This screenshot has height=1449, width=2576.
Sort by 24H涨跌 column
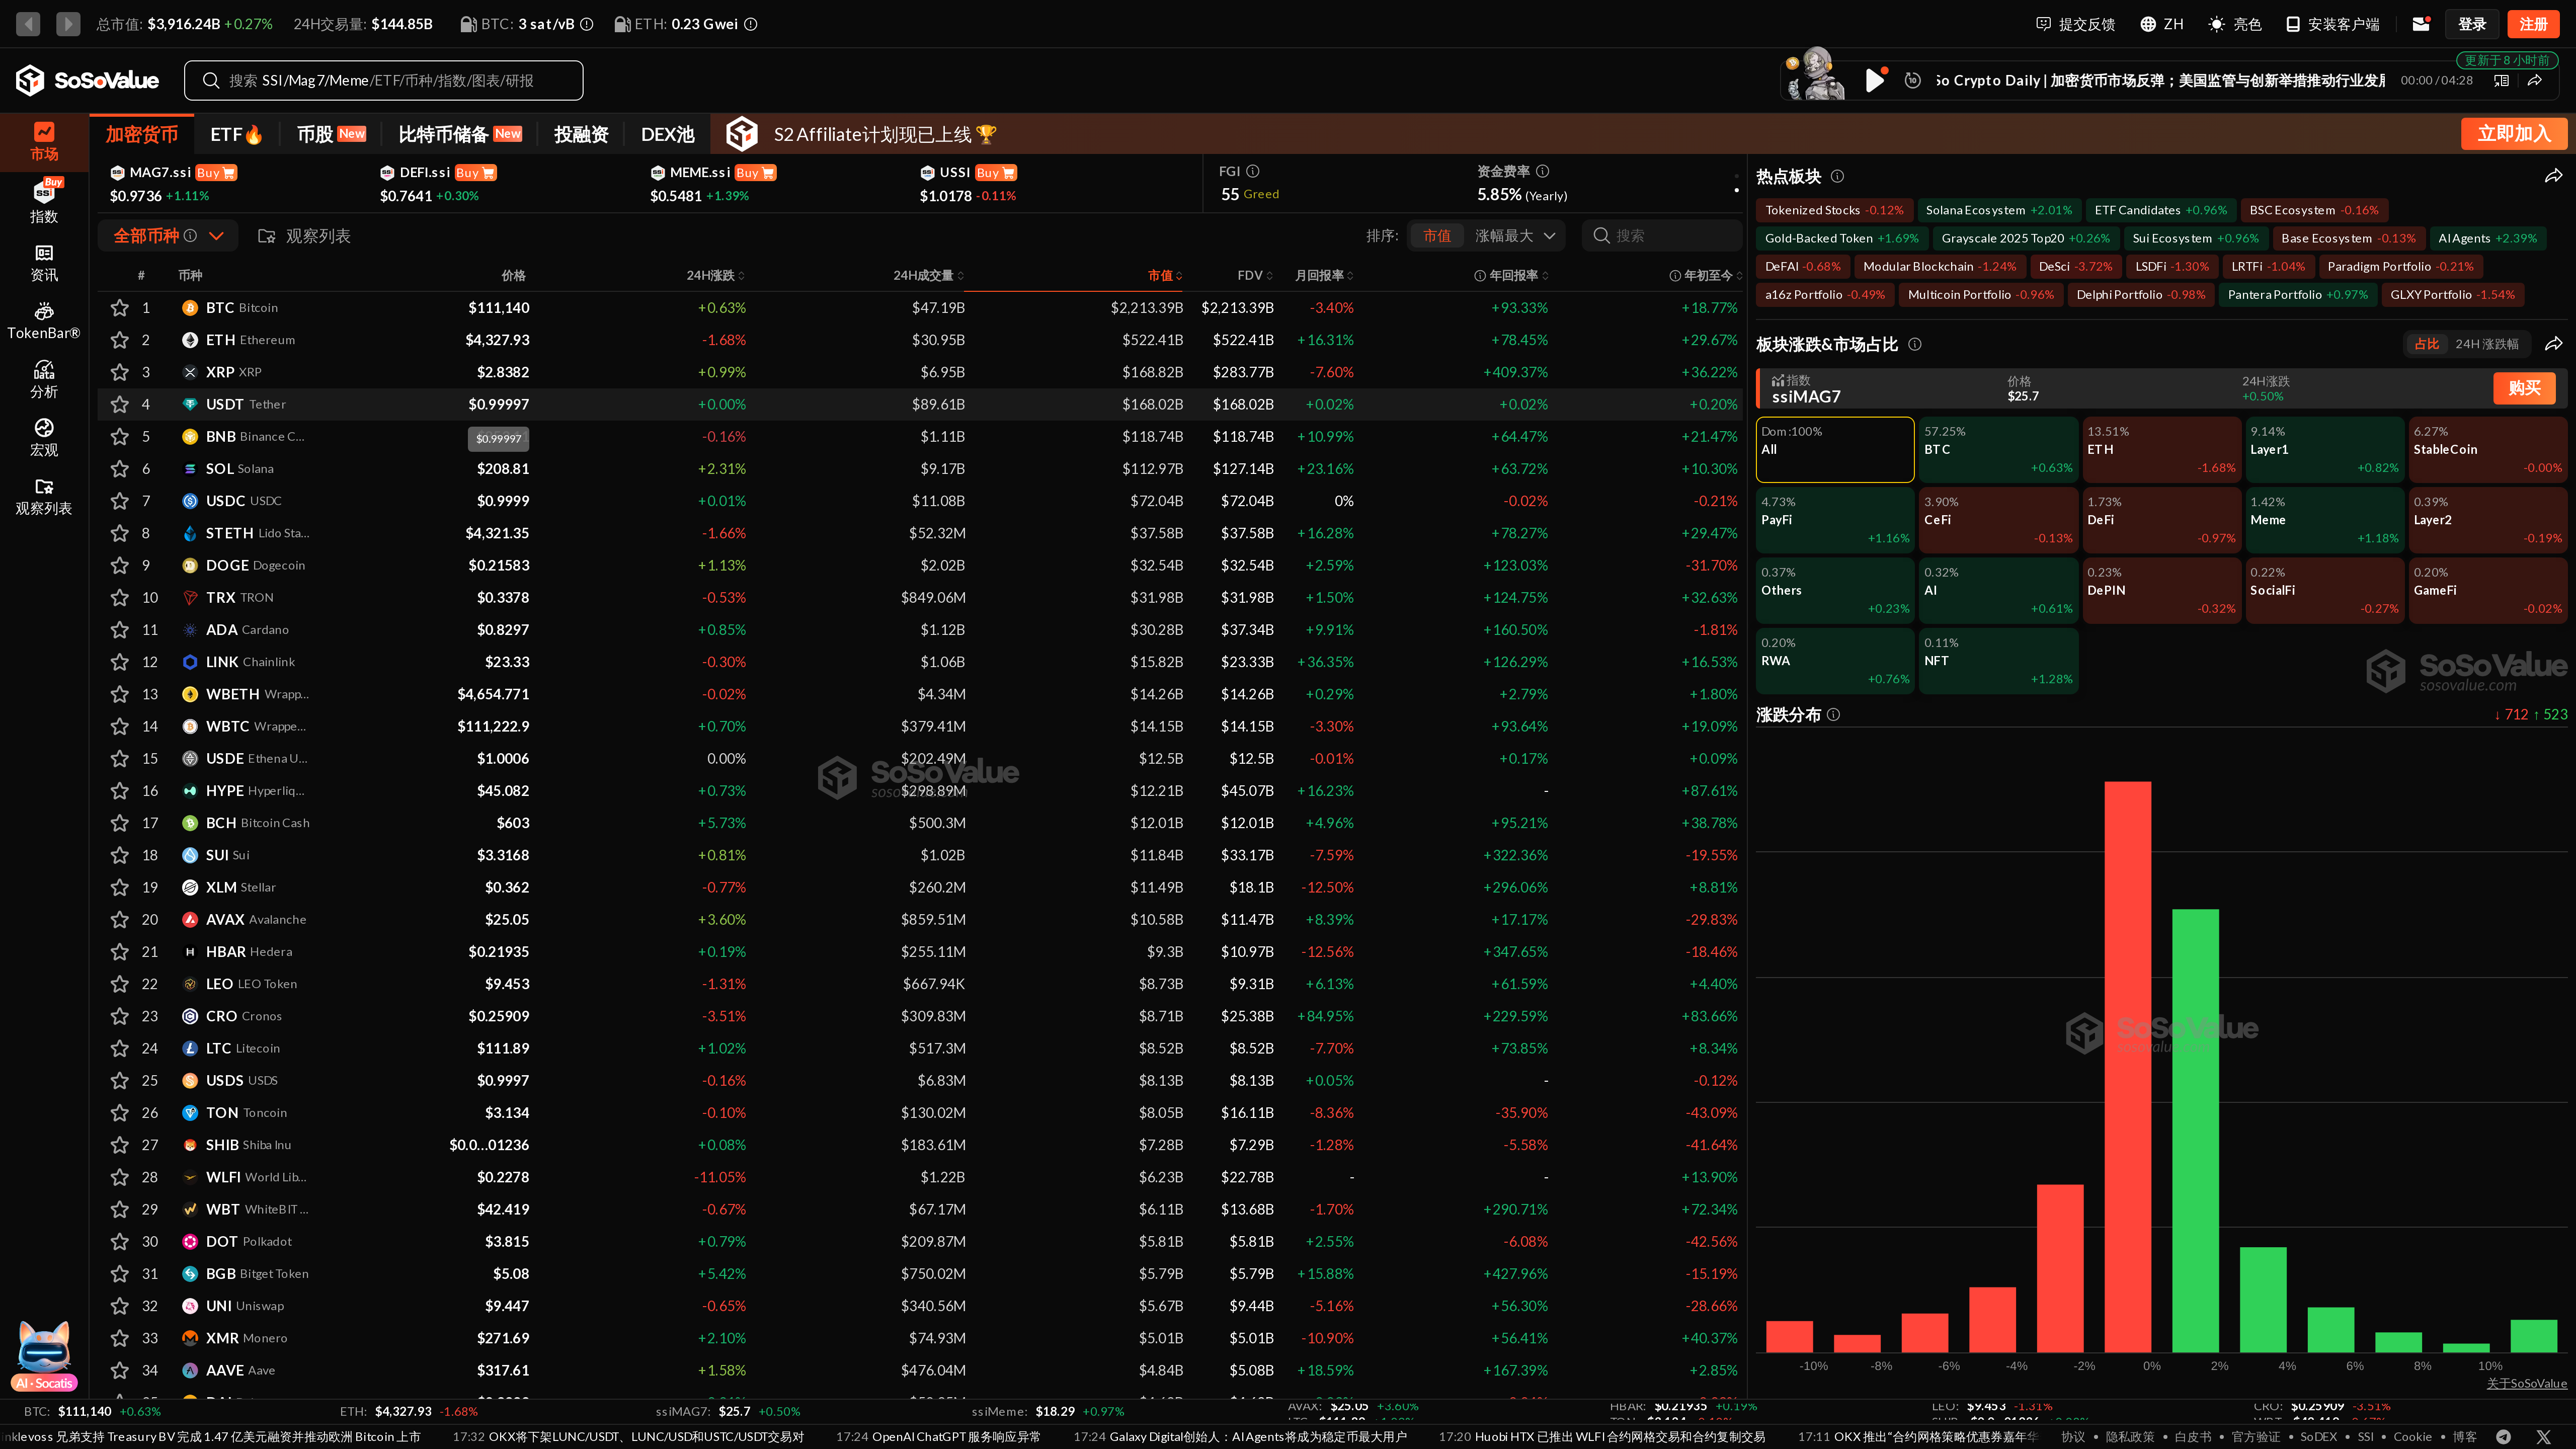click(x=715, y=275)
